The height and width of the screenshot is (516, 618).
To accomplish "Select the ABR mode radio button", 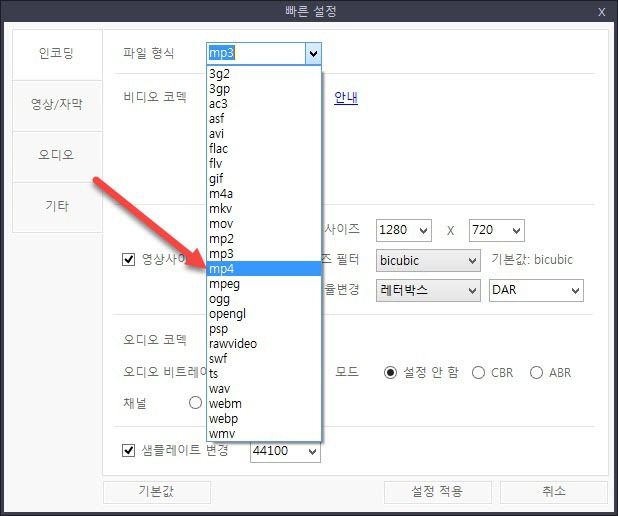I will pos(536,373).
